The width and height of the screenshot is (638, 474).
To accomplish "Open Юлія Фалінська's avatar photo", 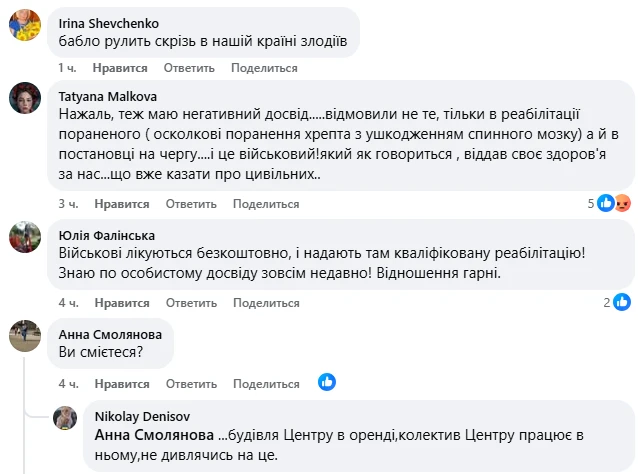I will tap(25, 237).
